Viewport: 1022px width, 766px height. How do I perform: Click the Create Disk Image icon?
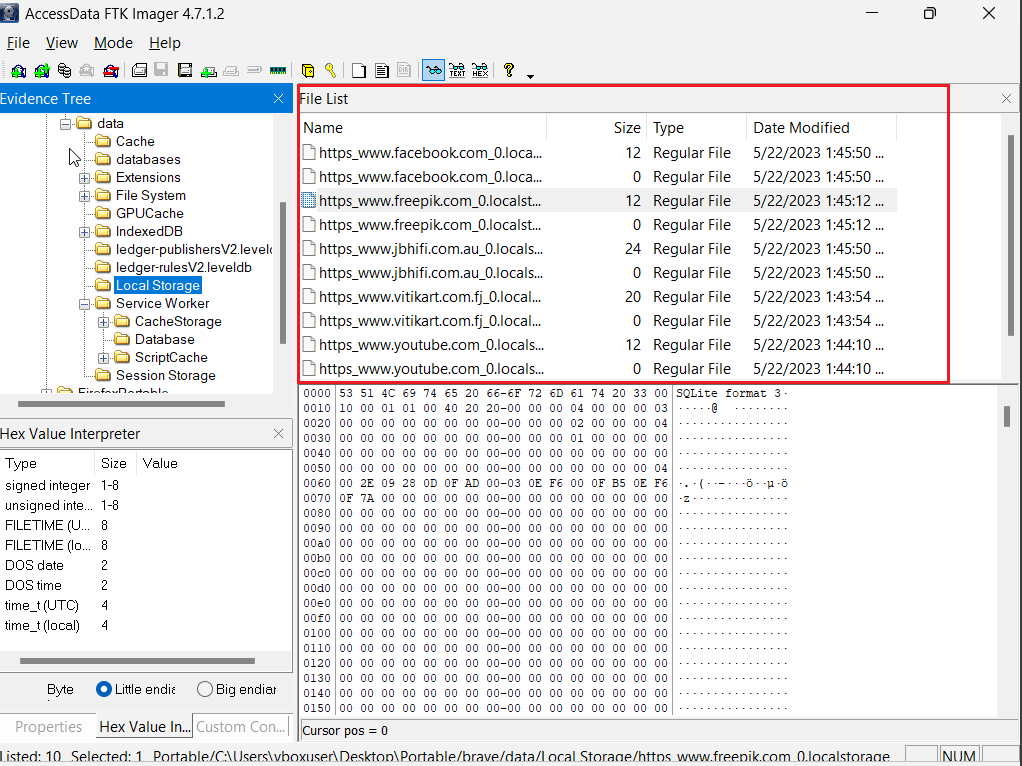[139, 71]
